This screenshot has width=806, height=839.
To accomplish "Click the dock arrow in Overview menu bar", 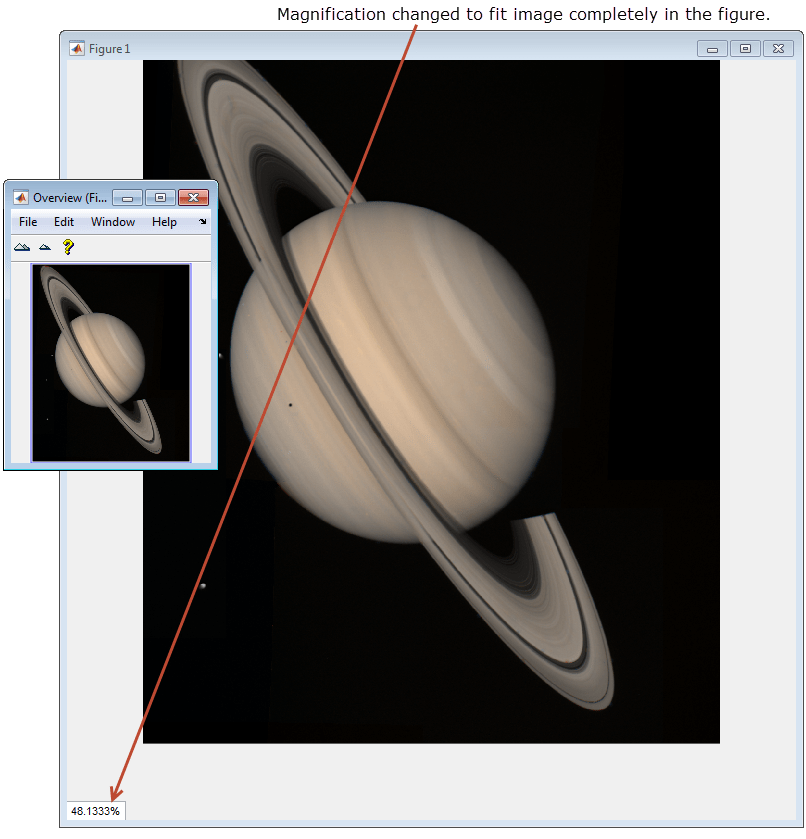I will (x=203, y=222).
